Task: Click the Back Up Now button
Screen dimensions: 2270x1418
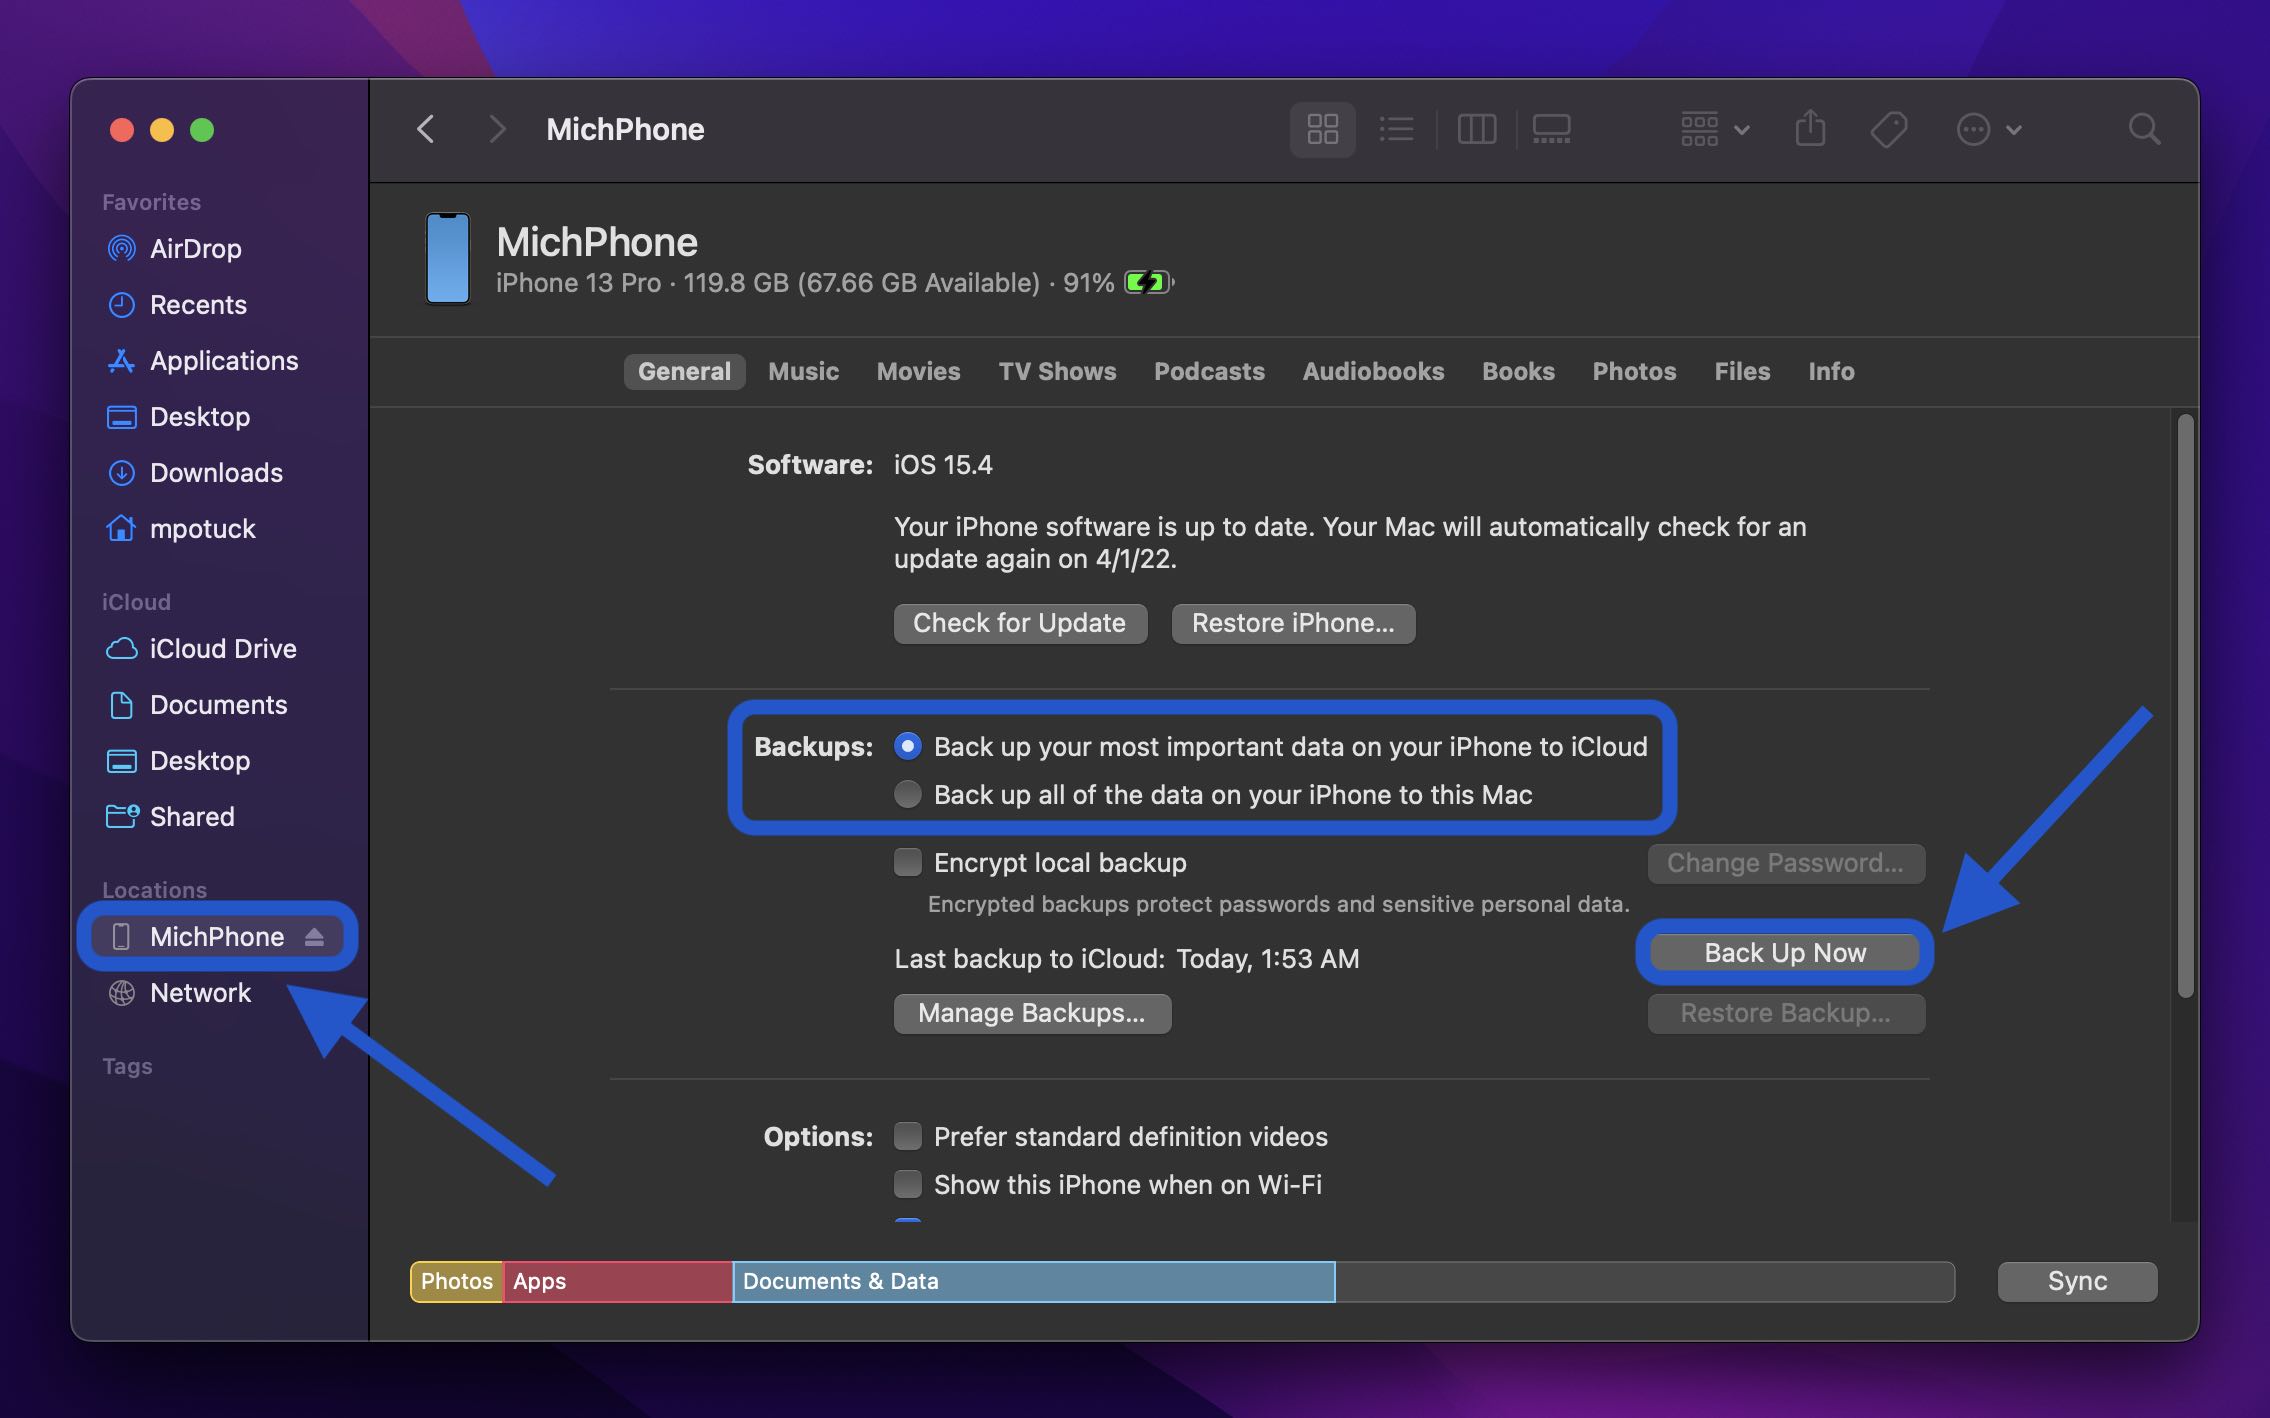Action: click(x=1785, y=952)
